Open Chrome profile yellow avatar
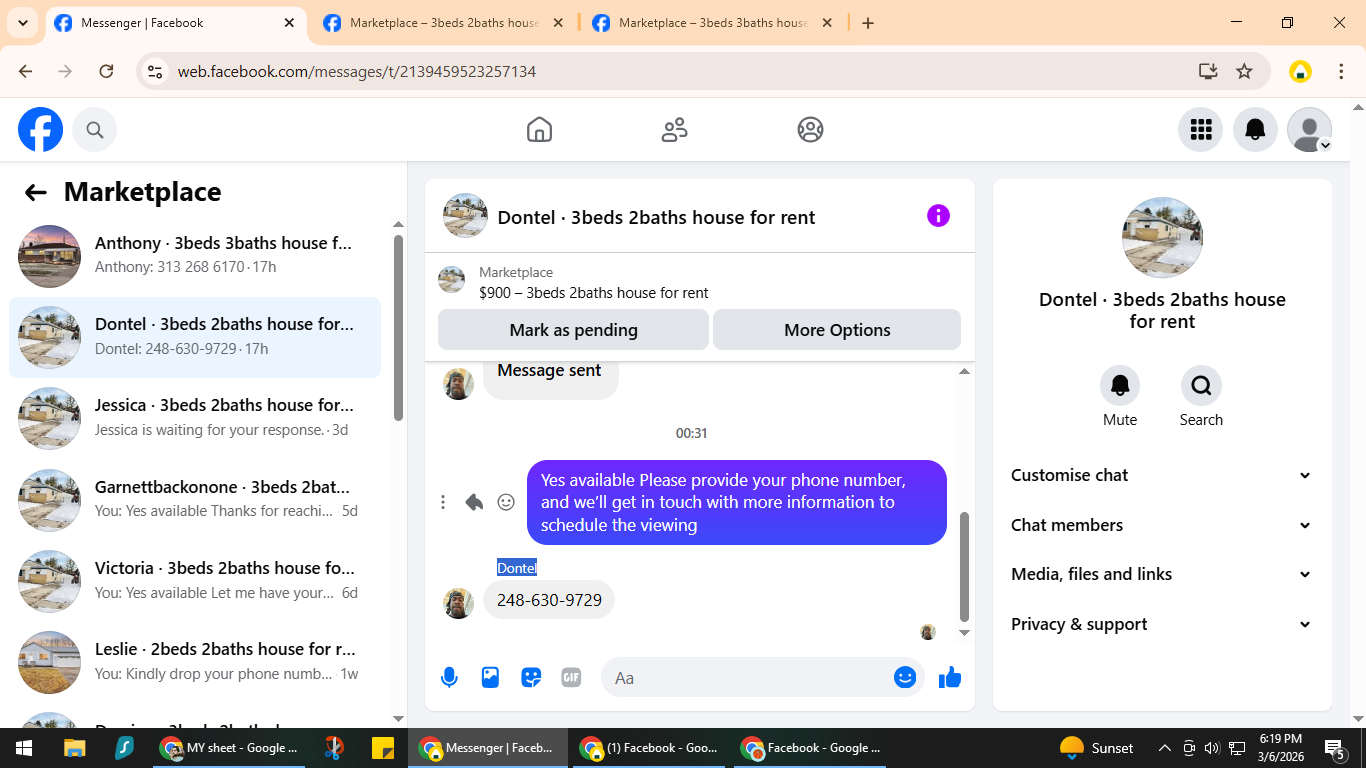1366x768 pixels. point(1300,71)
